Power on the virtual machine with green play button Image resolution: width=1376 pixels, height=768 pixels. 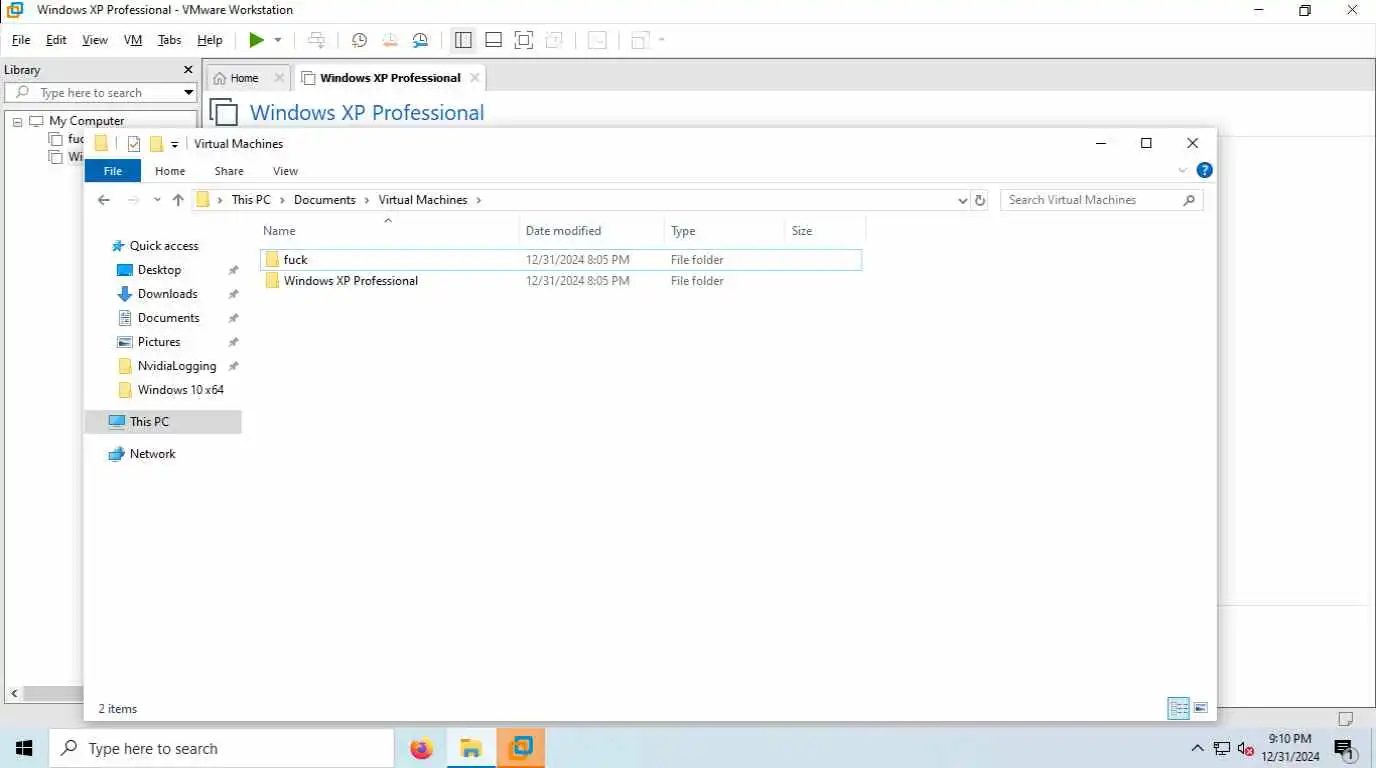coord(257,40)
